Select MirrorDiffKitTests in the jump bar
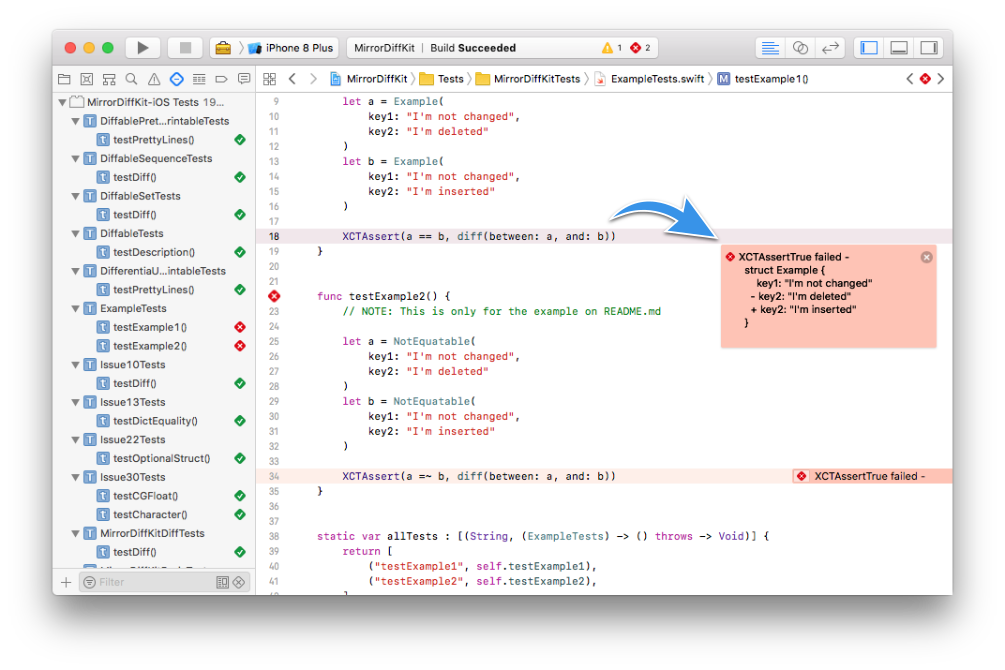The image size is (1005, 670). pos(528,79)
